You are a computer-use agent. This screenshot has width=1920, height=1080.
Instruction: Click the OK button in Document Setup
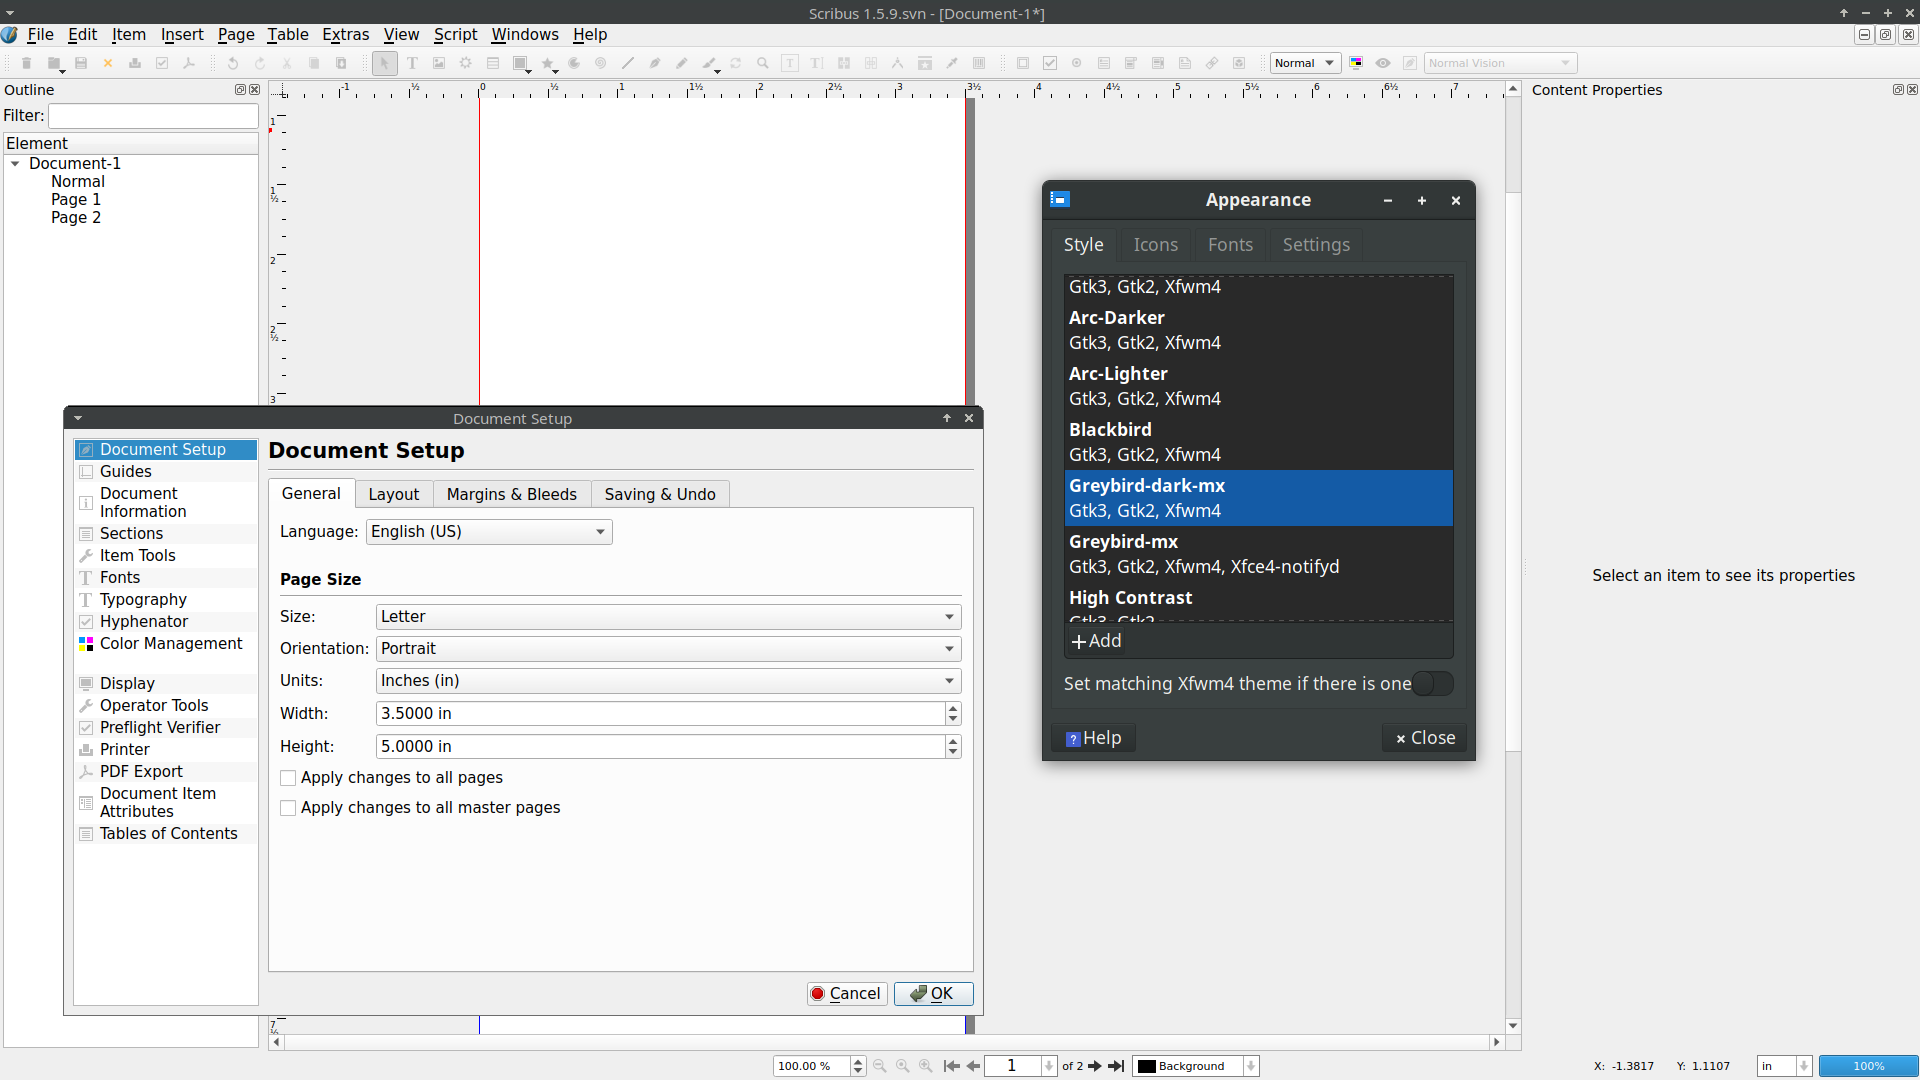(932, 993)
